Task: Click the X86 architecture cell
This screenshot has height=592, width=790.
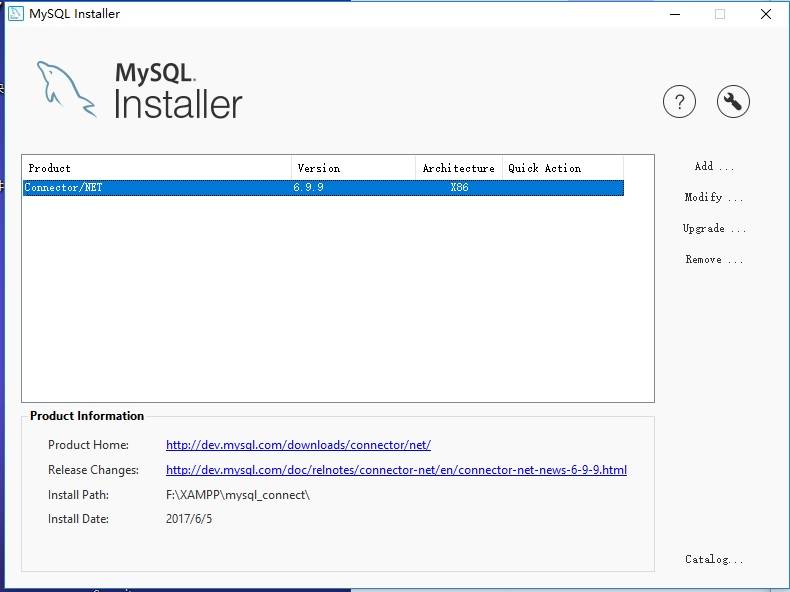Action: coord(459,187)
